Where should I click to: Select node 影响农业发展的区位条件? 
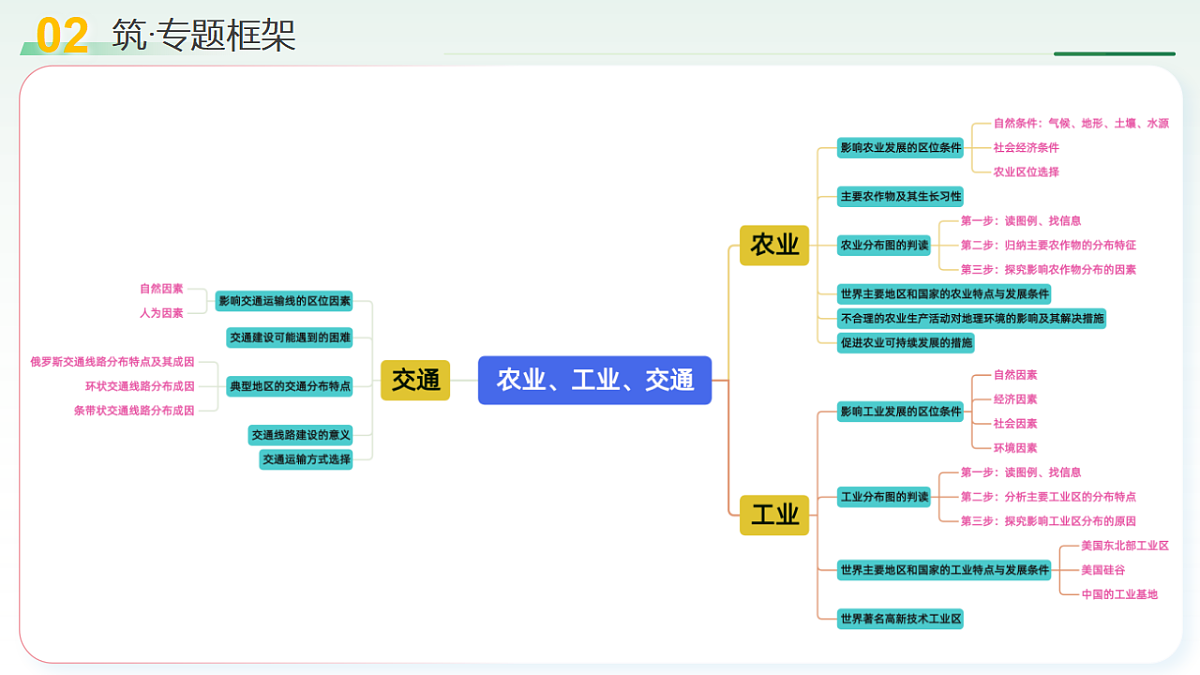click(901, 148)
